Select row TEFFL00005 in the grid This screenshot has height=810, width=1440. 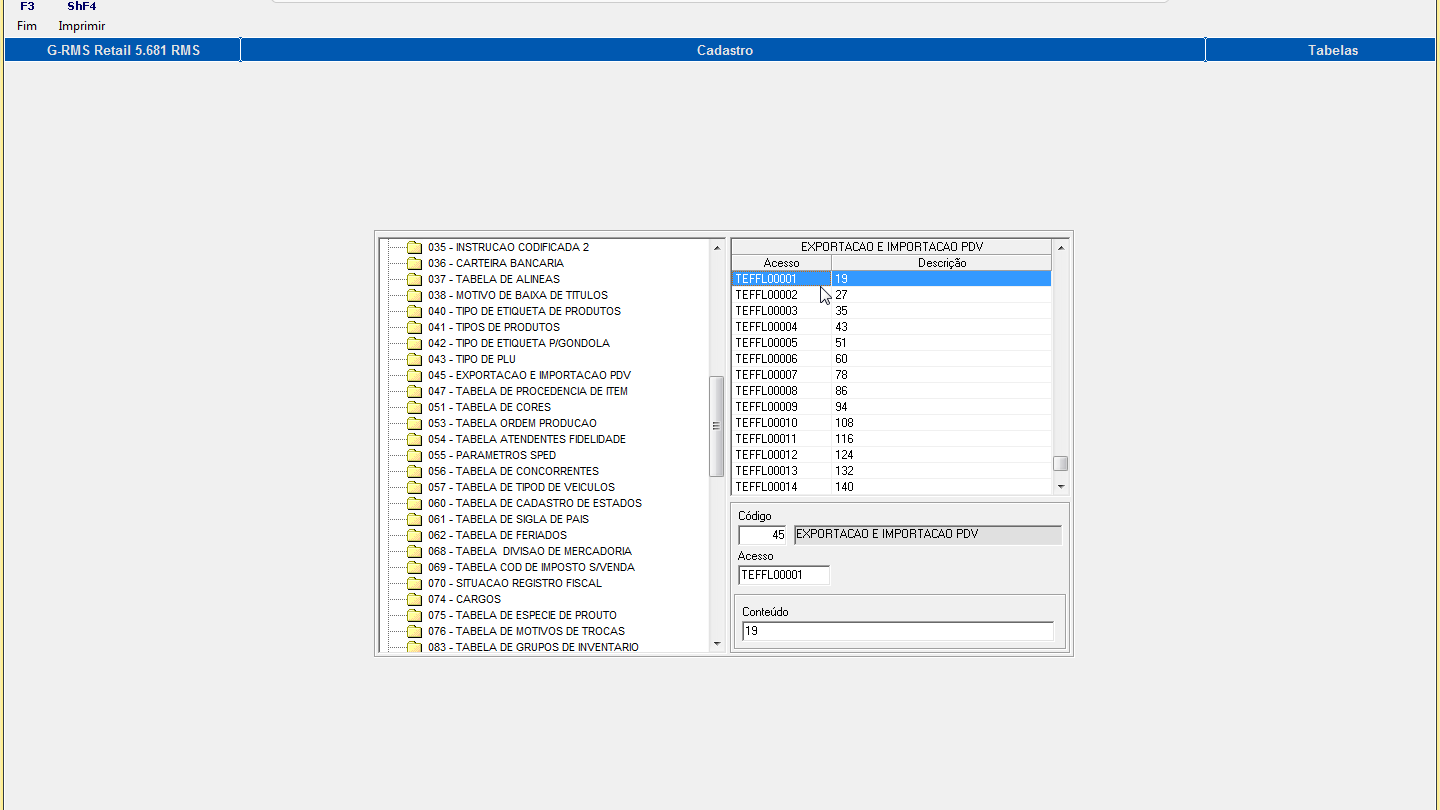[891, 343]
